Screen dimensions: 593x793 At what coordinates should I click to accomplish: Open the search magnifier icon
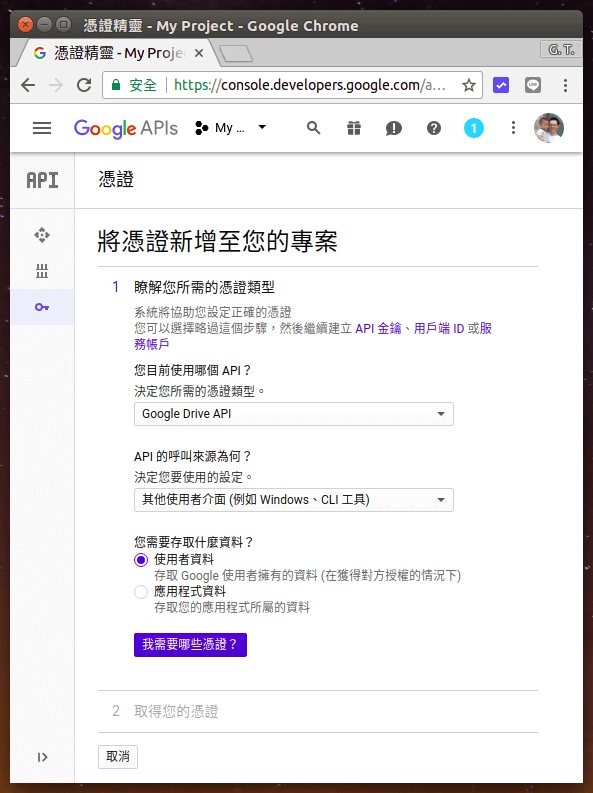coord(313,128)
